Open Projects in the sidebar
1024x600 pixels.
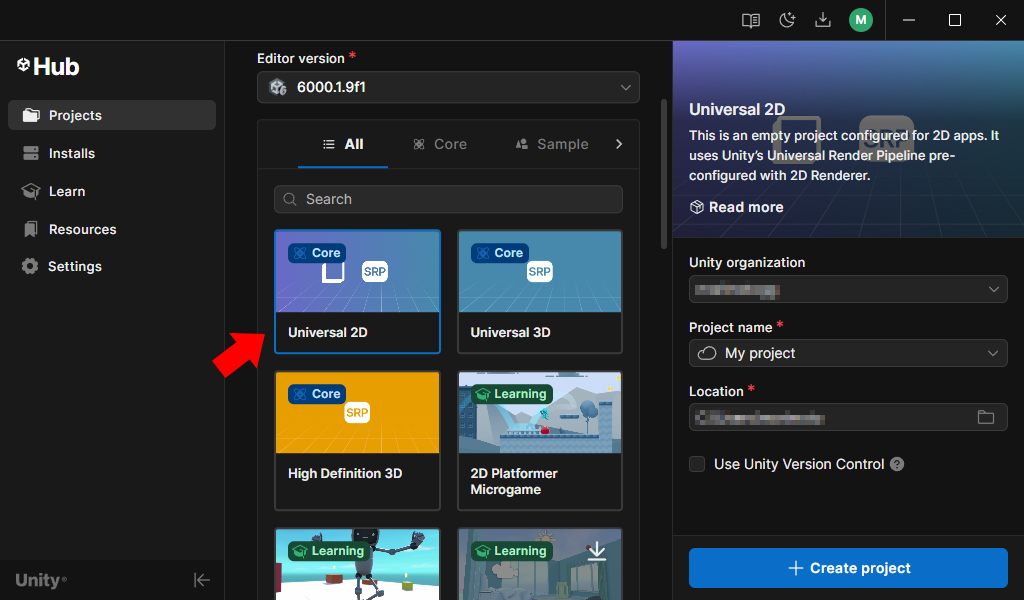coord(112,115)
